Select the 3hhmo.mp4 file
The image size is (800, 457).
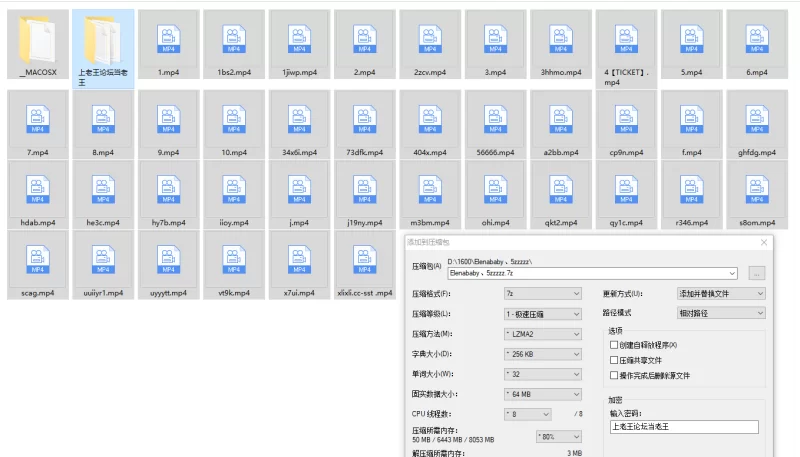561,44
